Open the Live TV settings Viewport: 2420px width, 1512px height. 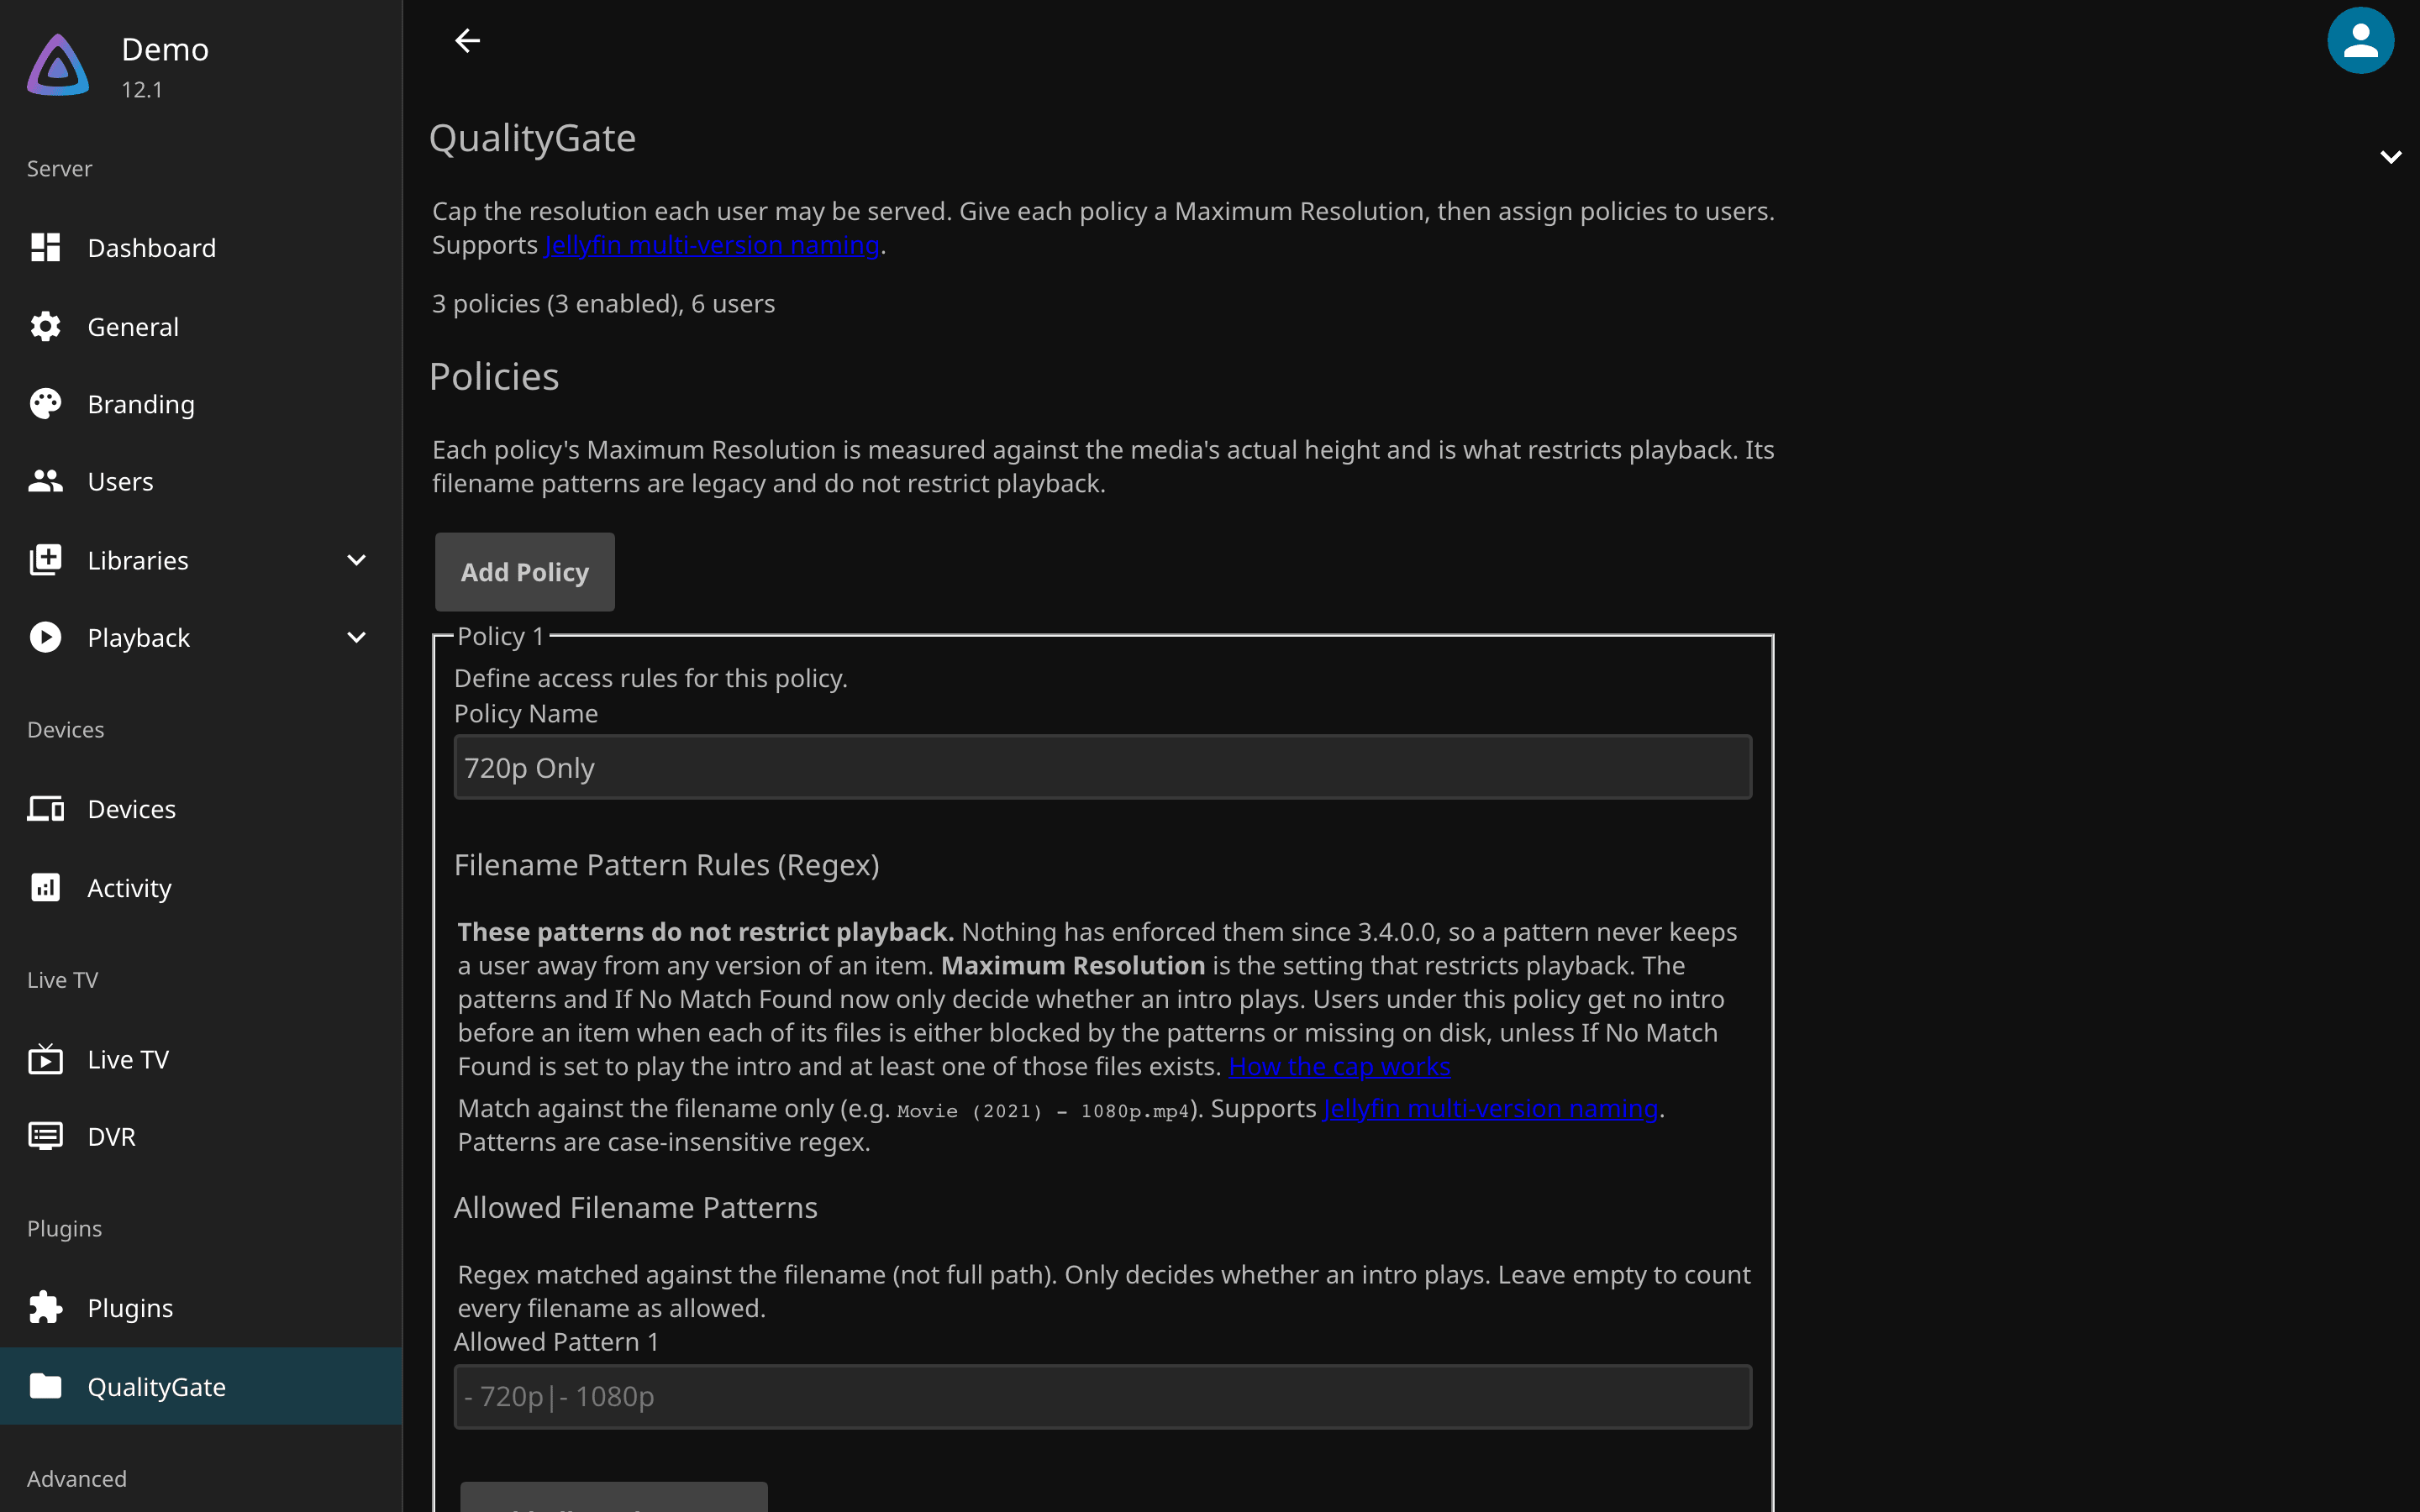[x=201, y=1059]
